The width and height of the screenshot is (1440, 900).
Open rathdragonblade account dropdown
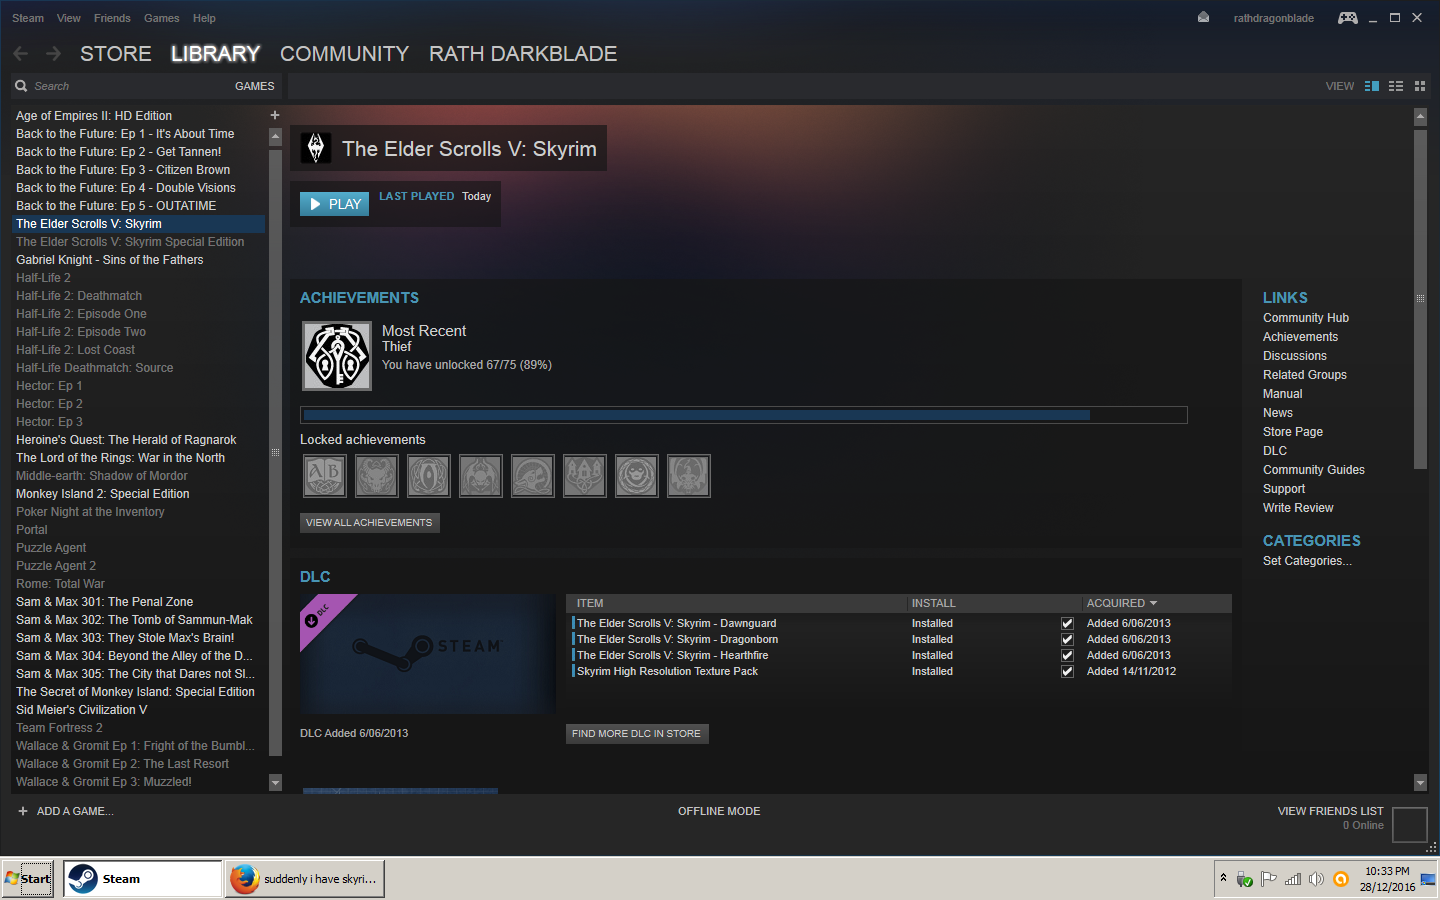coord(1273,18)
